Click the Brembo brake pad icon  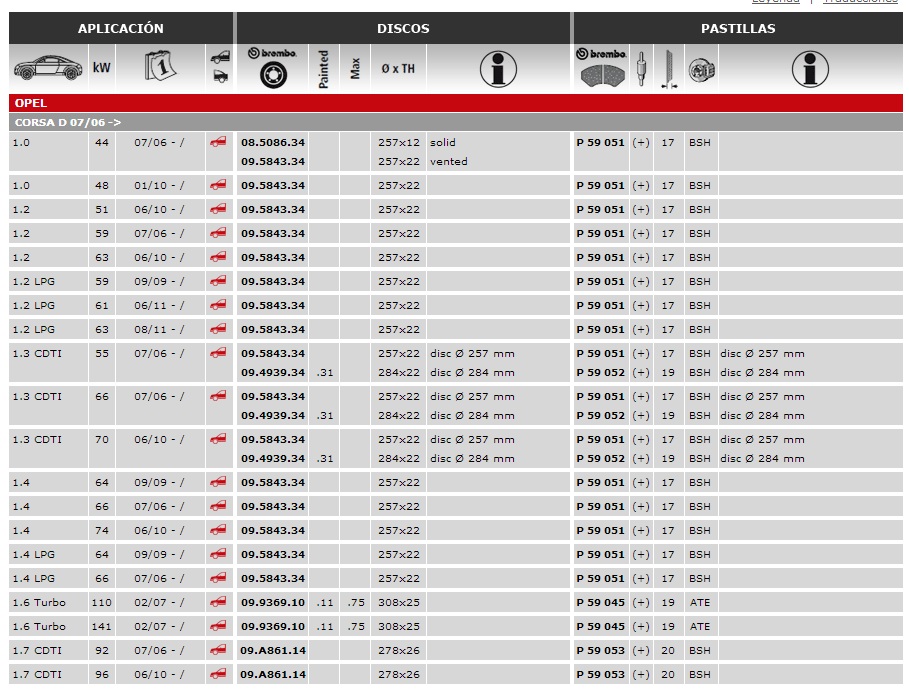pos(603,68)
